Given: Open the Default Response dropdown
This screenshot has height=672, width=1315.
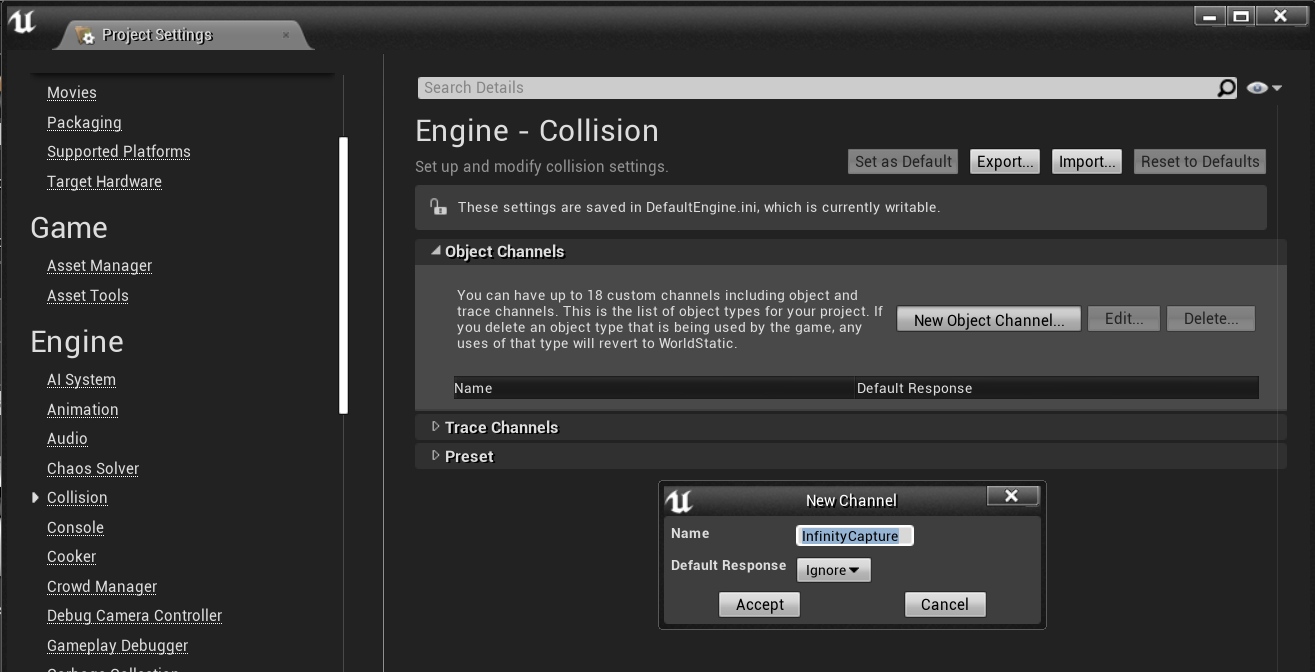Looking at the screenshot, I should tap(833, 570).
